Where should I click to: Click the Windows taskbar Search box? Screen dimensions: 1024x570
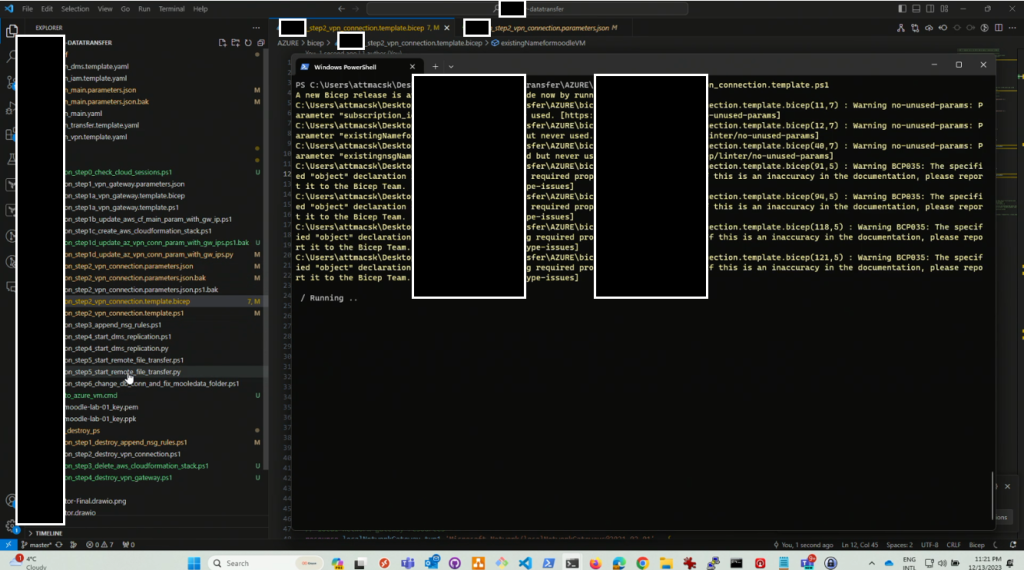237,563
